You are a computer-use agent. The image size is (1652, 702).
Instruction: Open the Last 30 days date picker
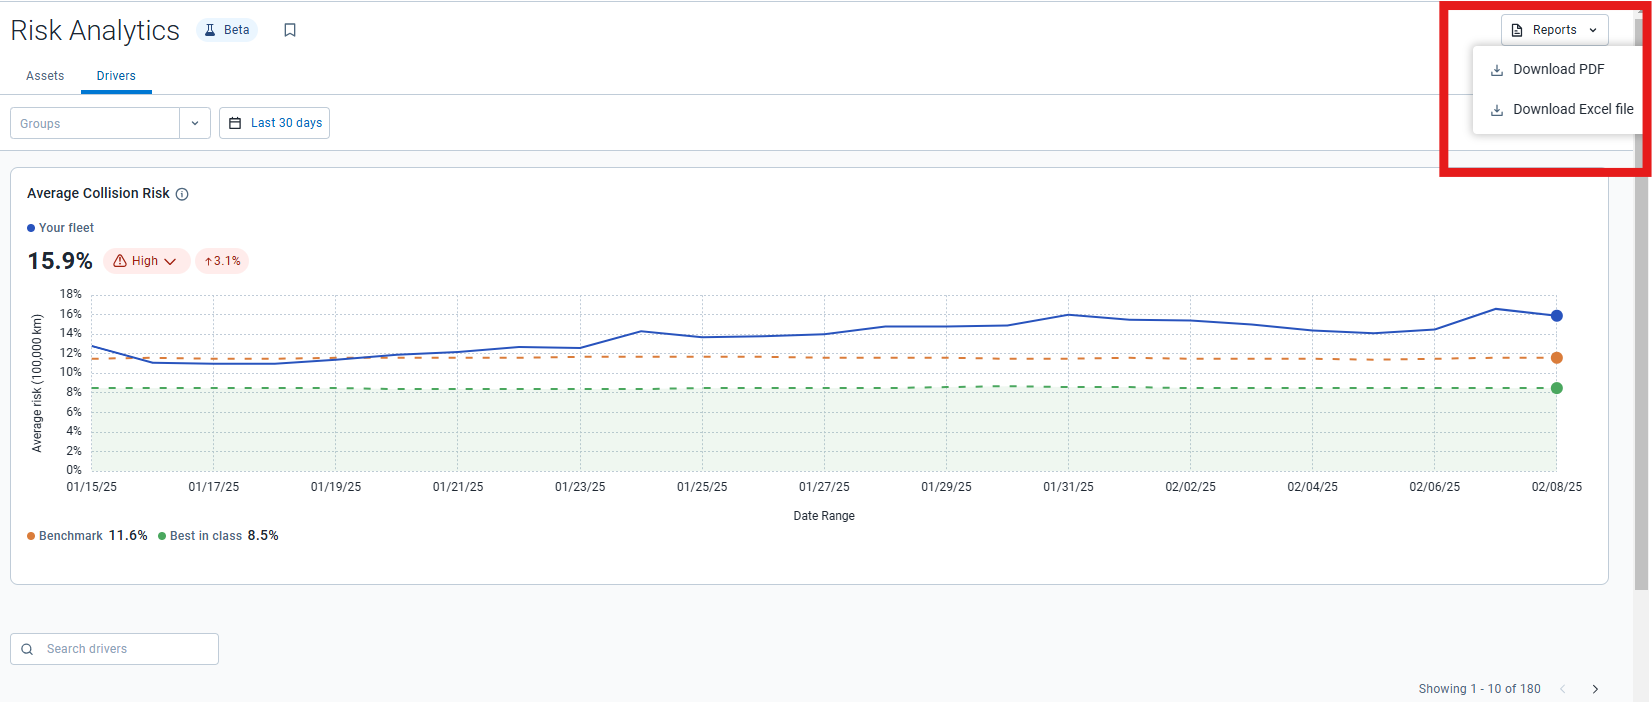(x=274, y=123)
